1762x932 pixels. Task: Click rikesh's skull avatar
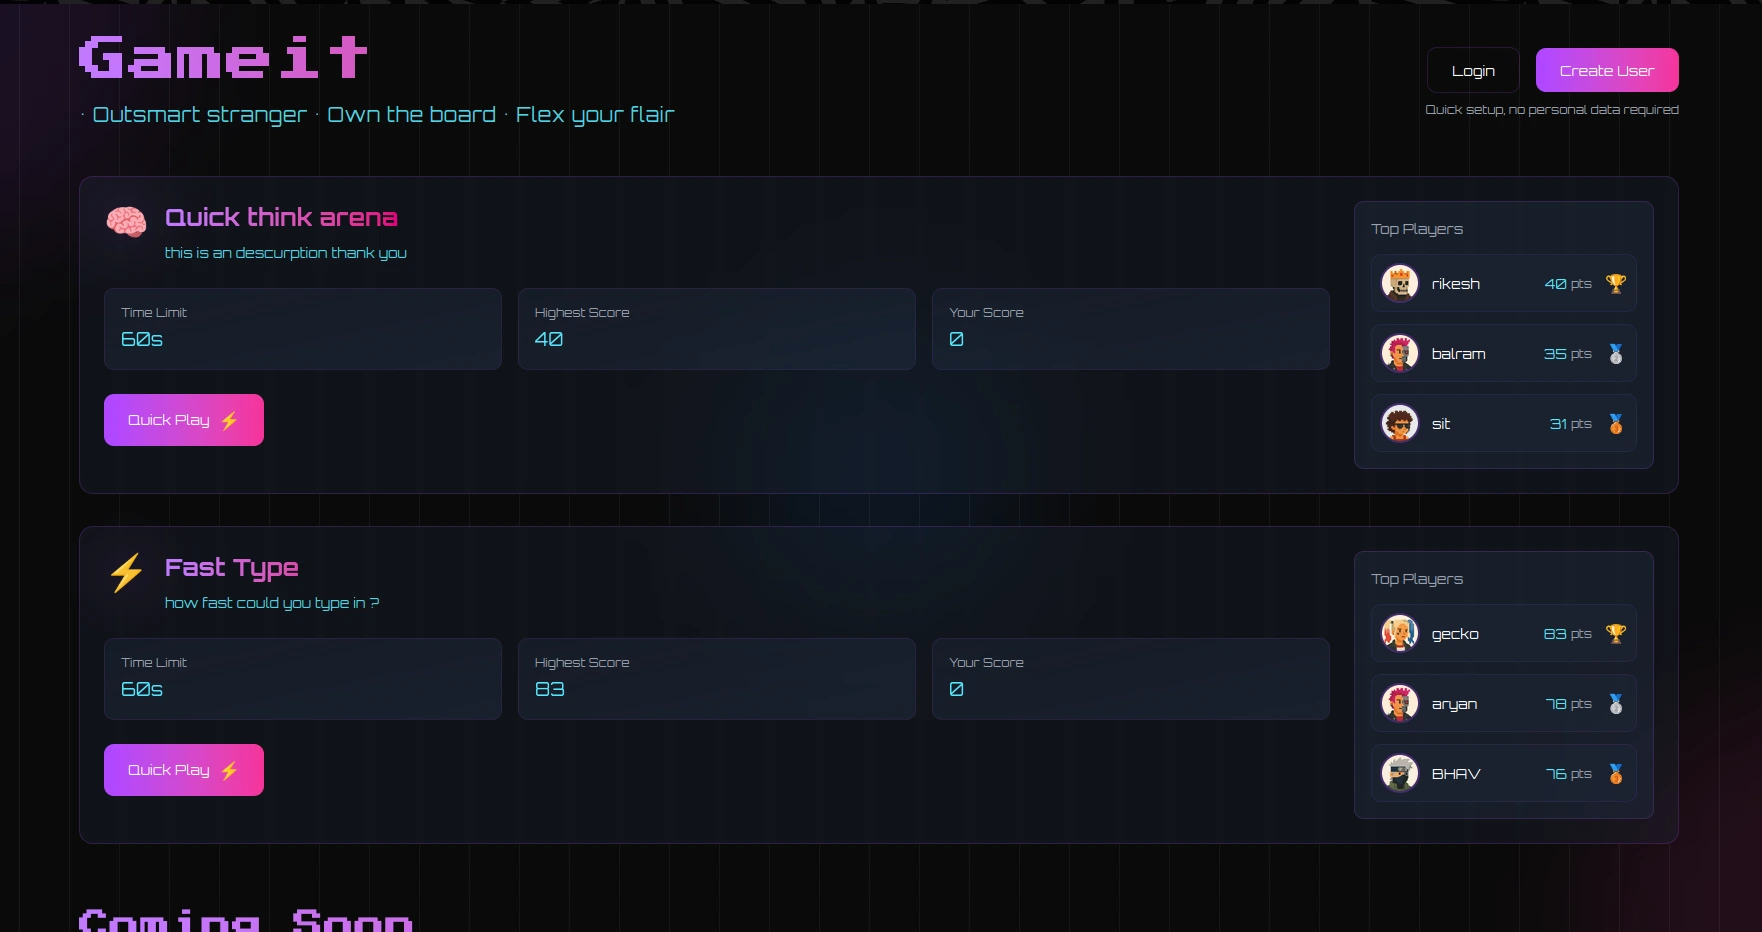click(x=1399, y=284)
